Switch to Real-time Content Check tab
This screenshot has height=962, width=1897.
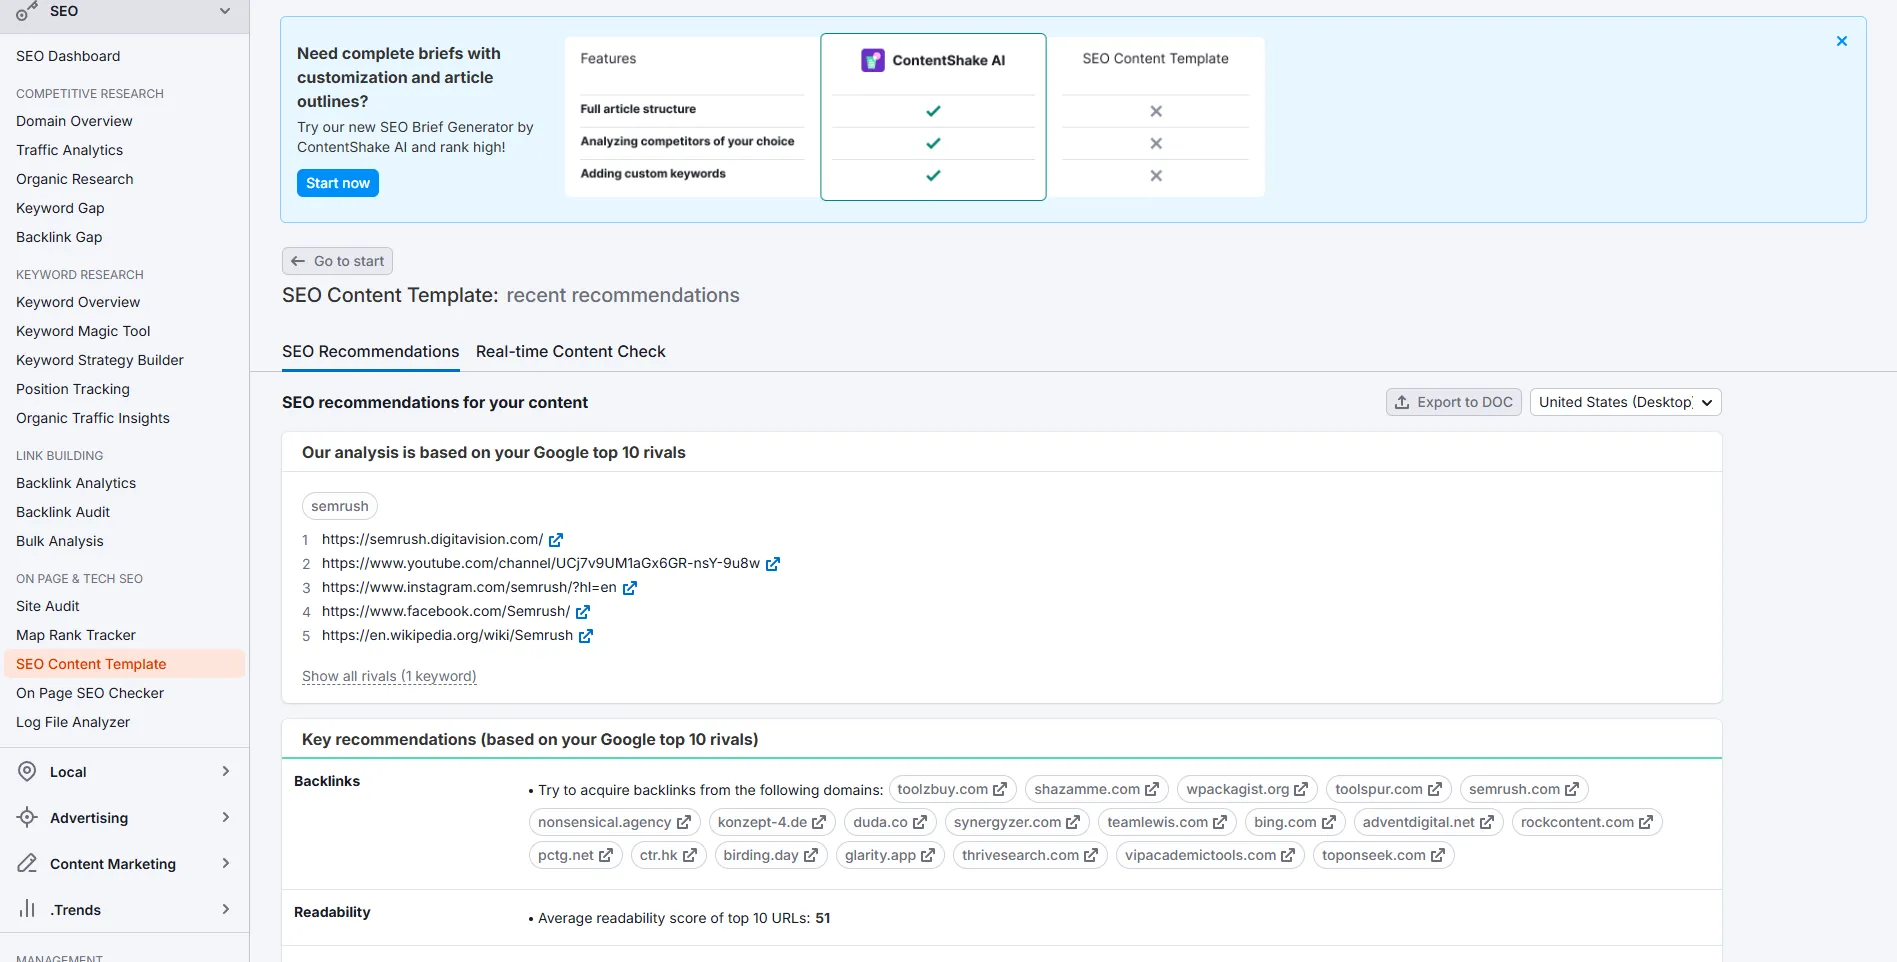pos(571,352)
